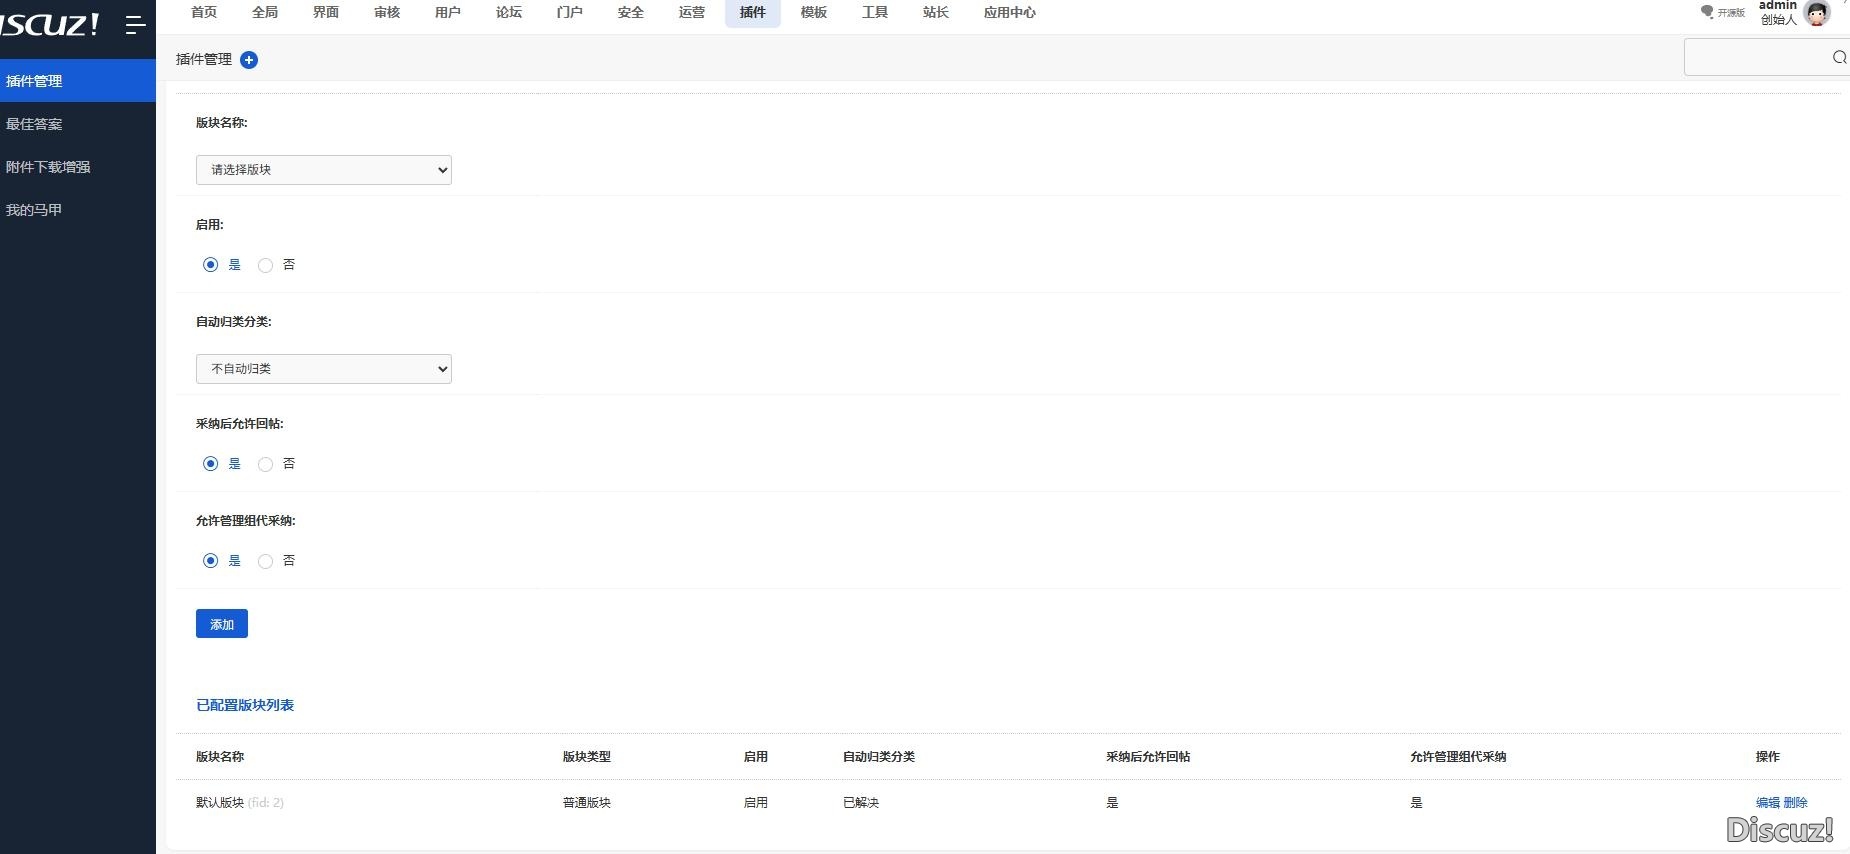Open the 论坛 top menu

tap(509, 13)
